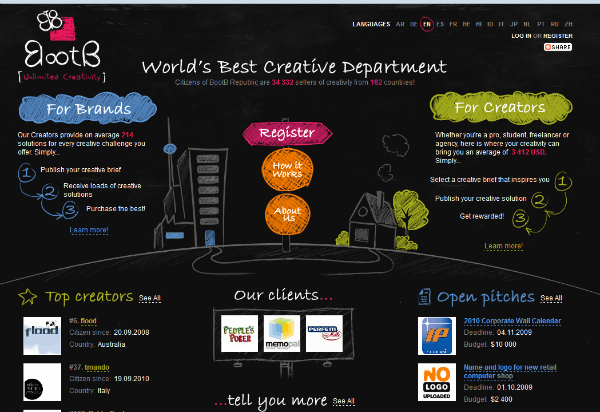Viewport: 600px width, 412px height.
Task: Click the 'Our clients...' heading
Action: tap(283, 295)
